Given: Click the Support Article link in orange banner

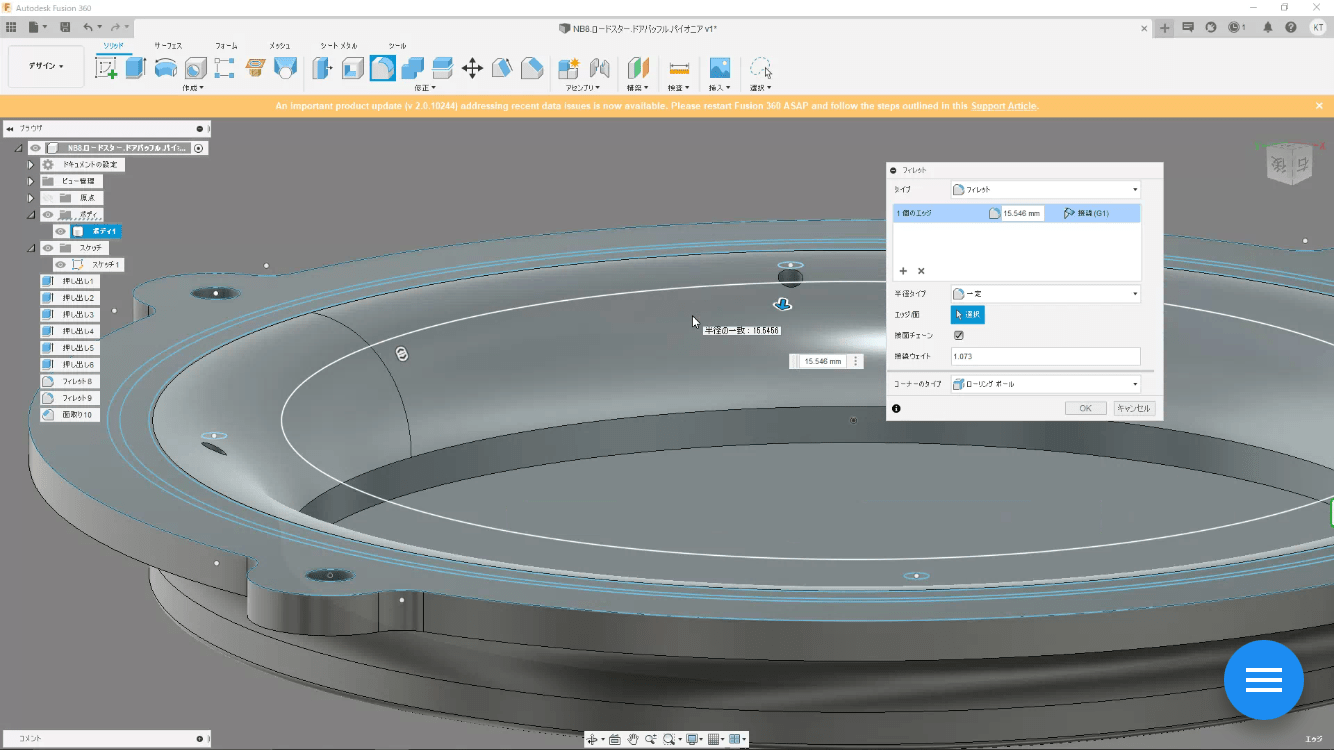Looking at the screenshot, I should tap(1003, 106).
